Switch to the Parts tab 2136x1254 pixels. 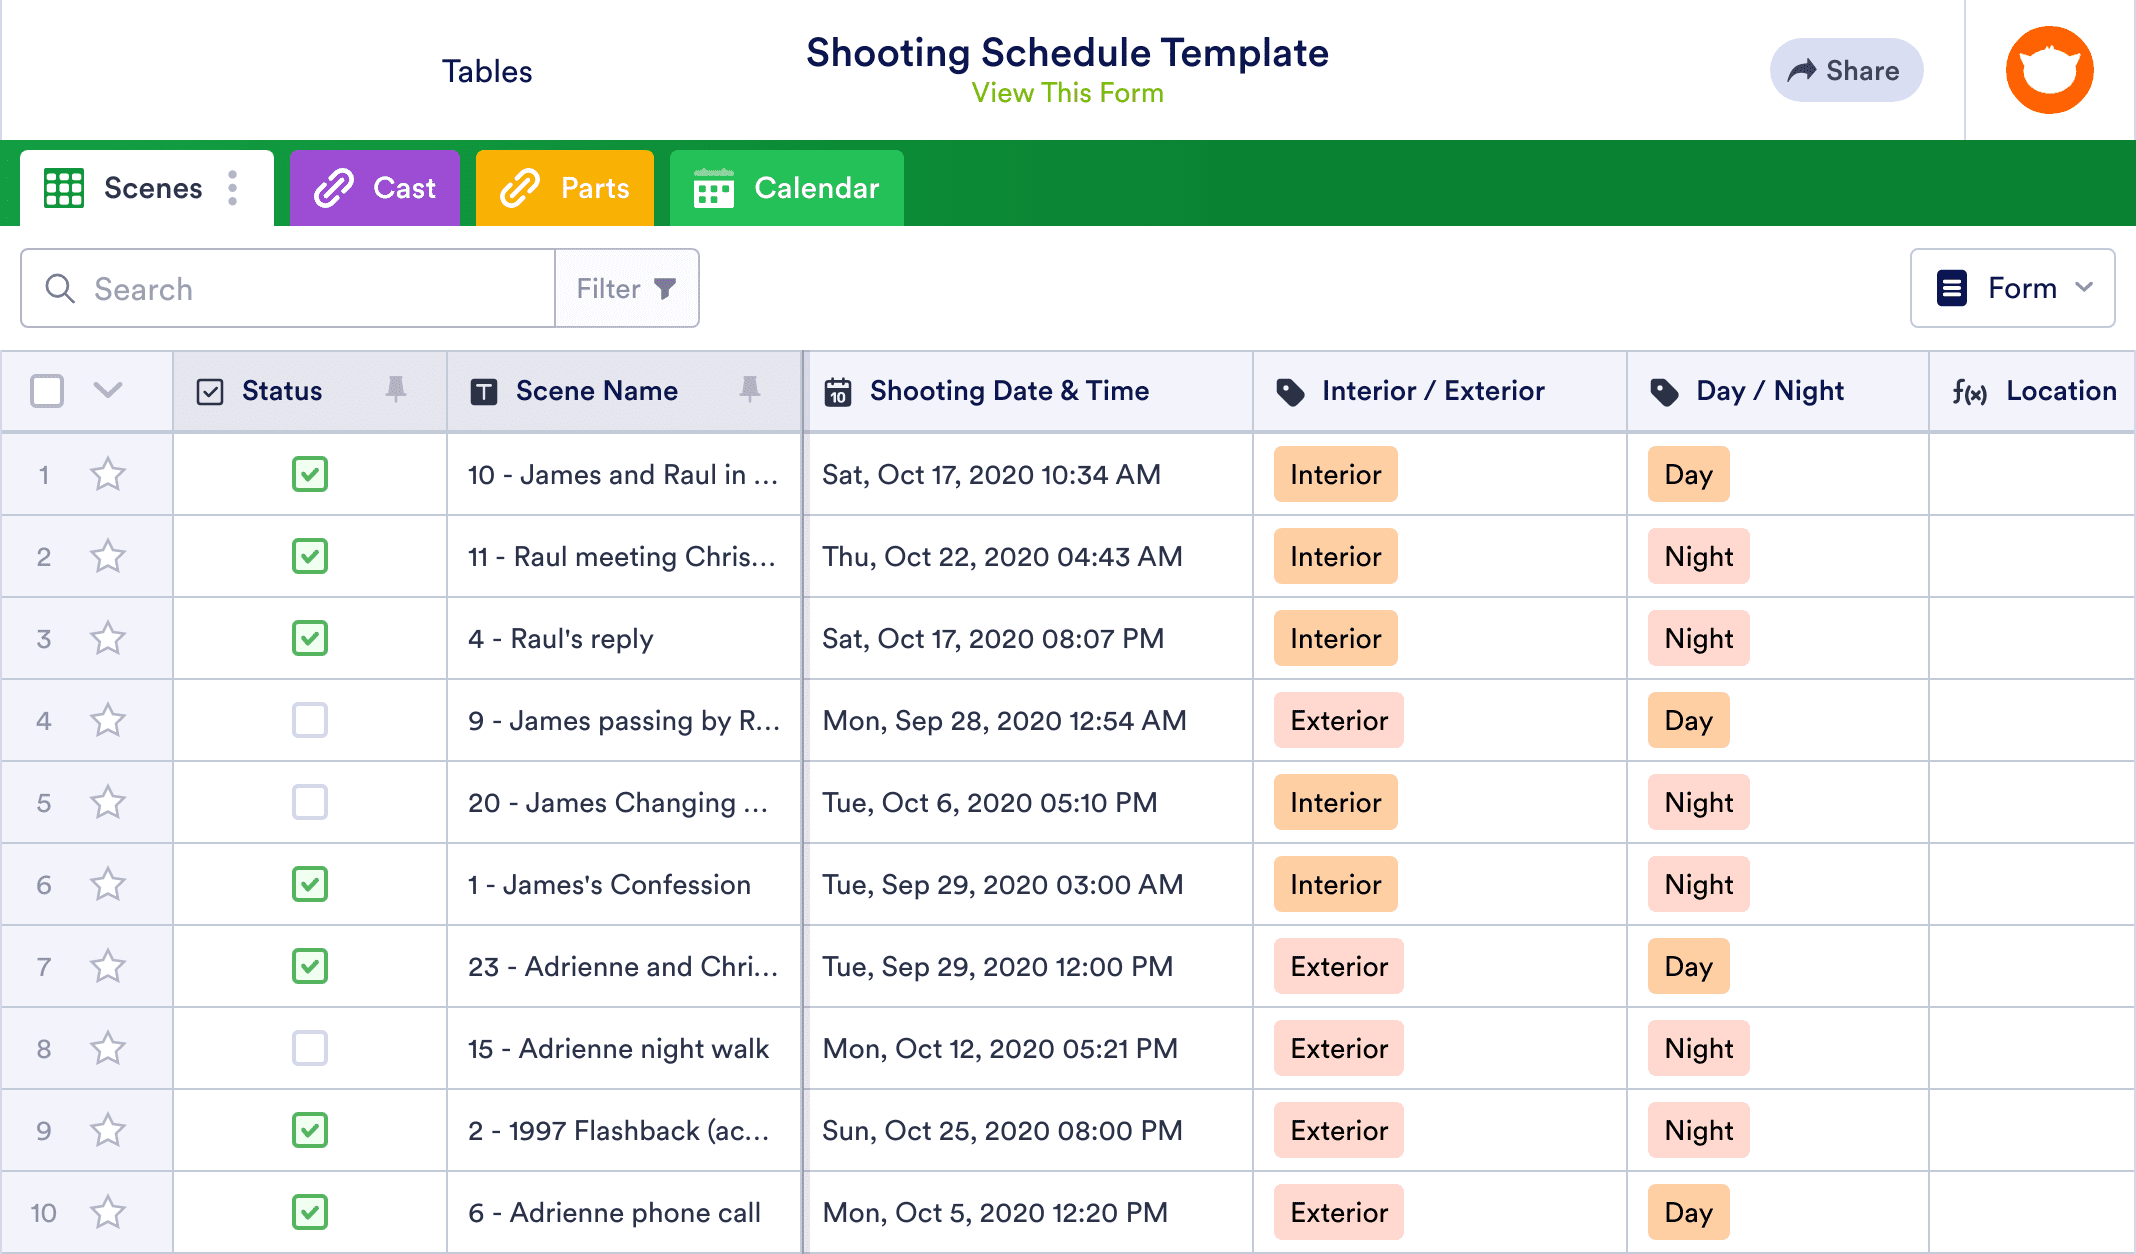565,188
